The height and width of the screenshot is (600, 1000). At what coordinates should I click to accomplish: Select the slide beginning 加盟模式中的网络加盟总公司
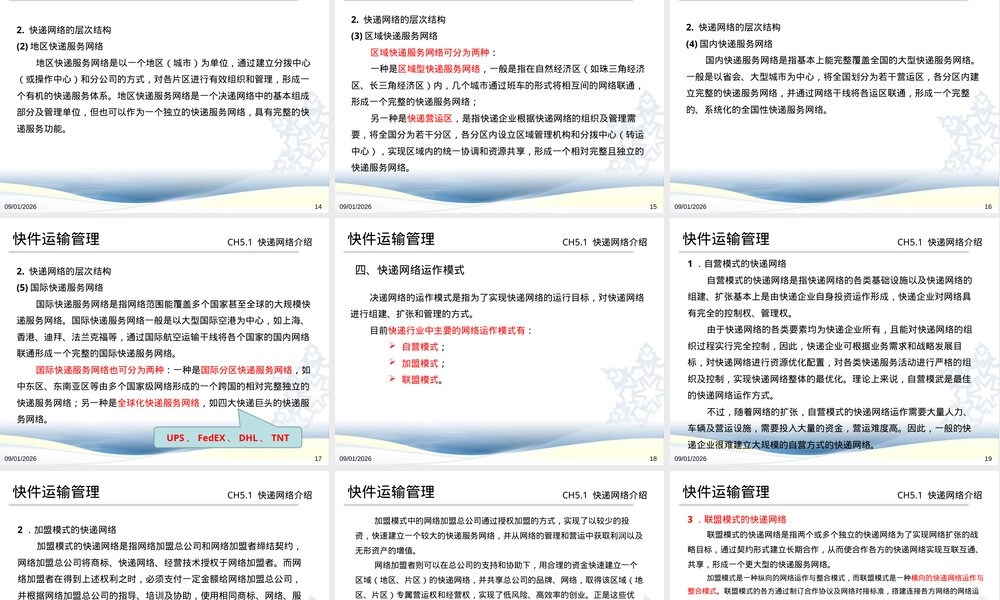coord(499,536)
